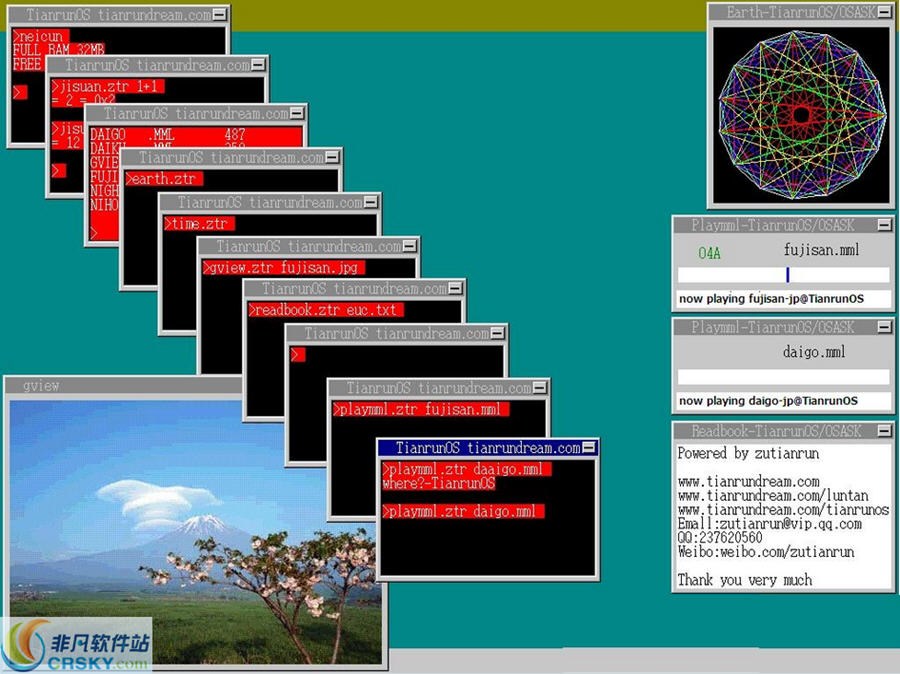Viewport: 900px width, 674px height.
Task: Click the square button on Earth window title bar
Action: pos(884,10)
